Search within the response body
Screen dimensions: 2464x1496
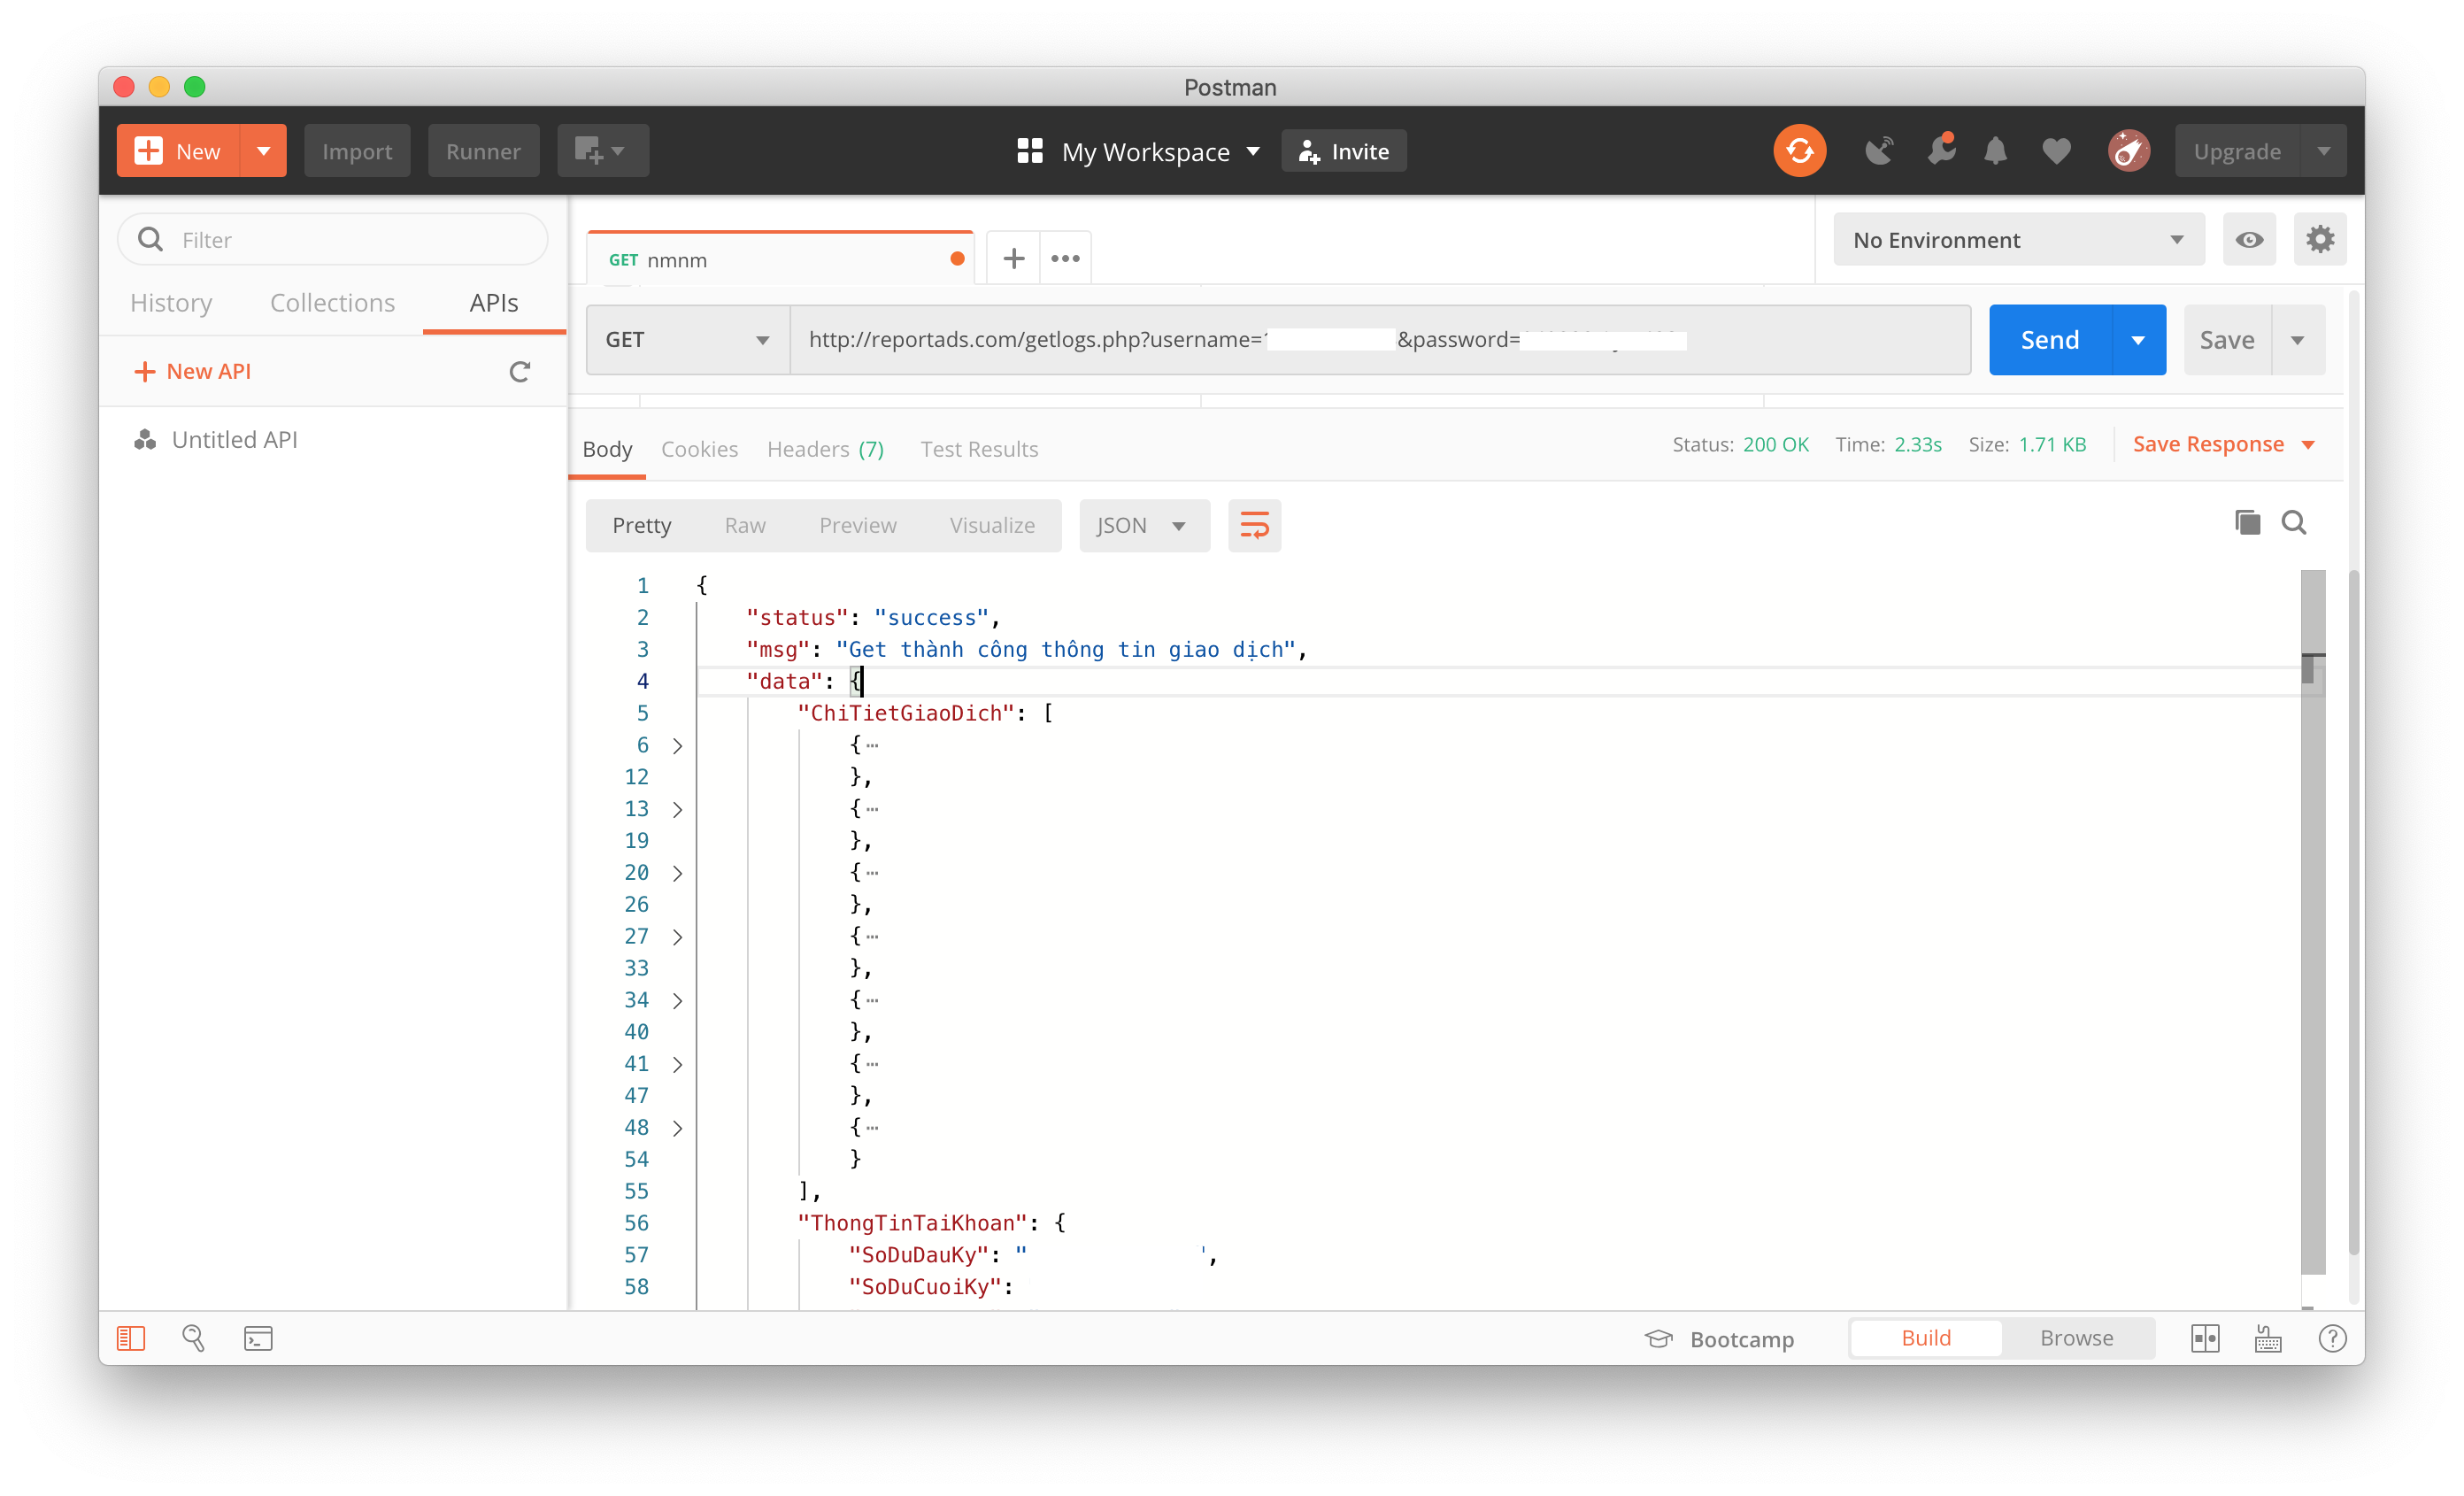(x=2294, y=523)
